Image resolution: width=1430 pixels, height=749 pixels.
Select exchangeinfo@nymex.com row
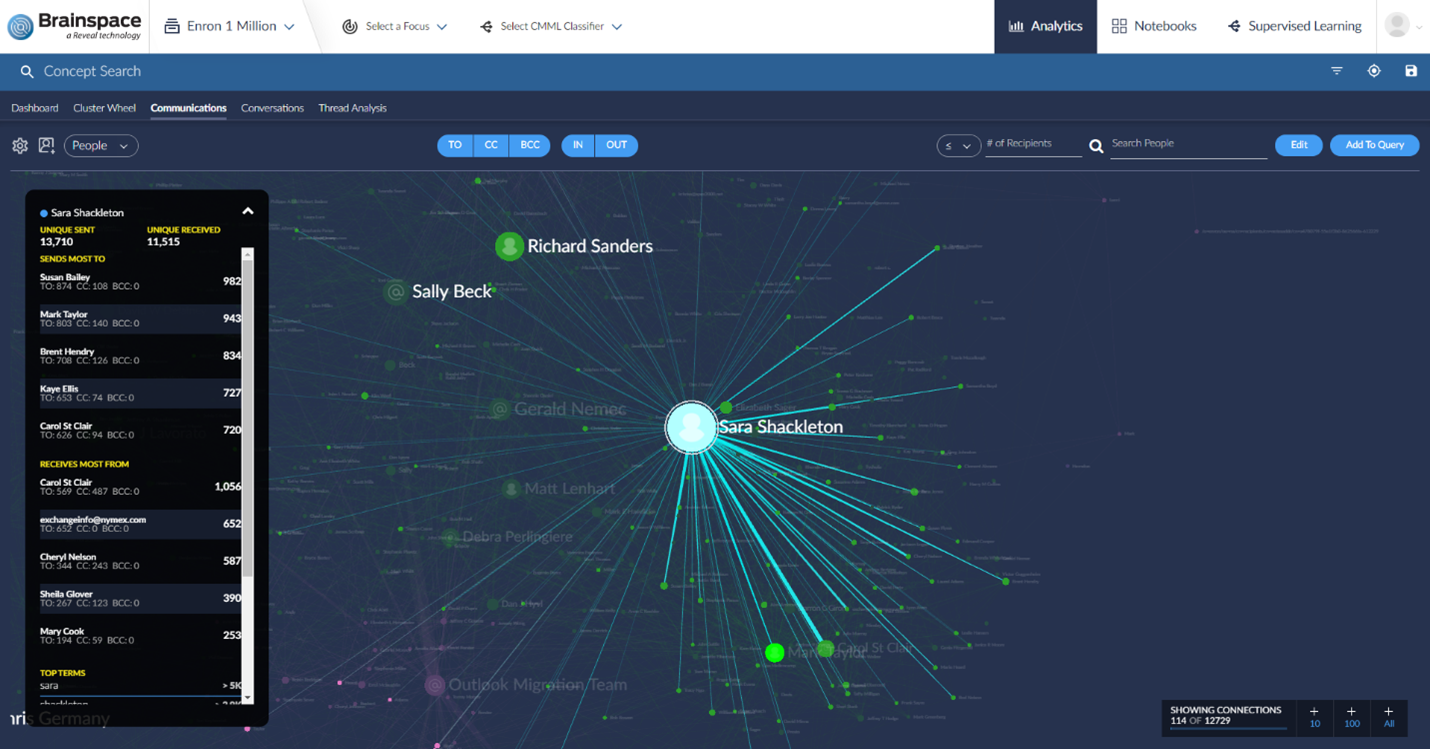pos(140,524)
